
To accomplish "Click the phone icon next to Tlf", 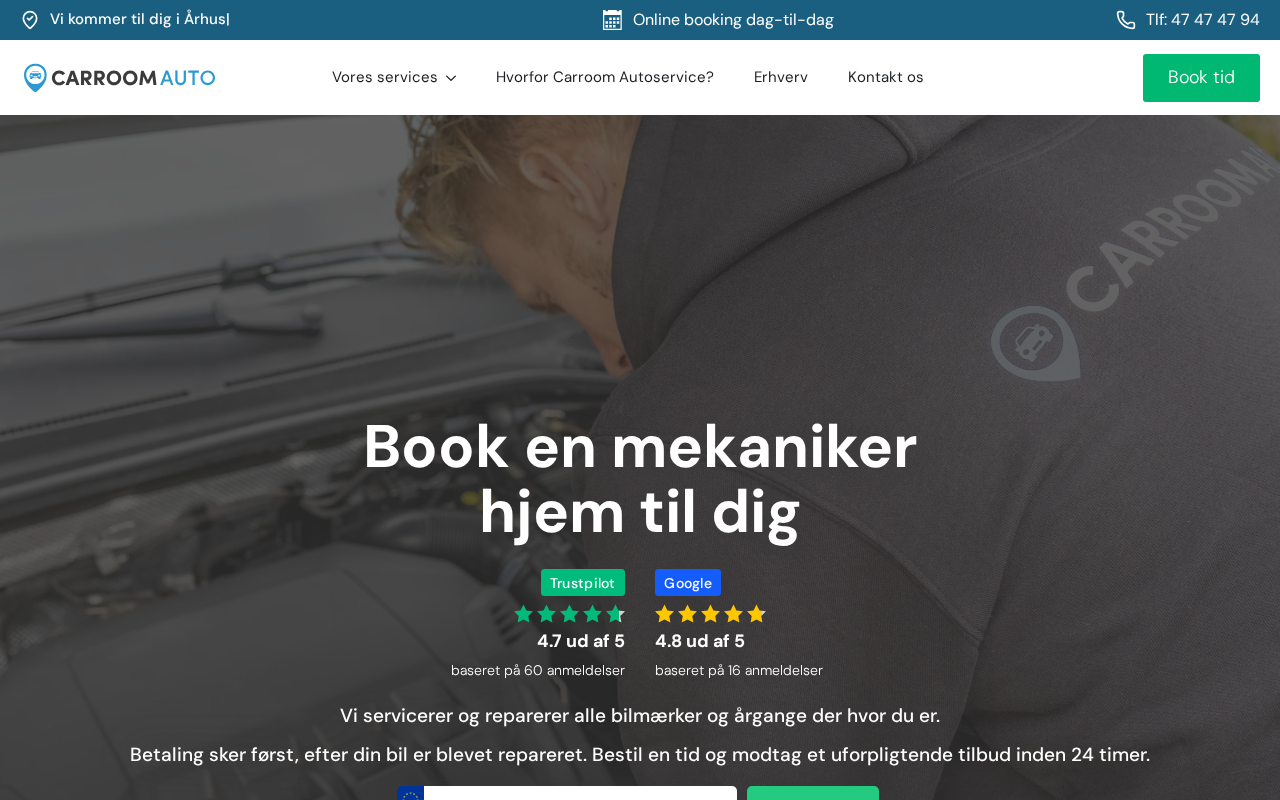I will [x=1126, y=20].
